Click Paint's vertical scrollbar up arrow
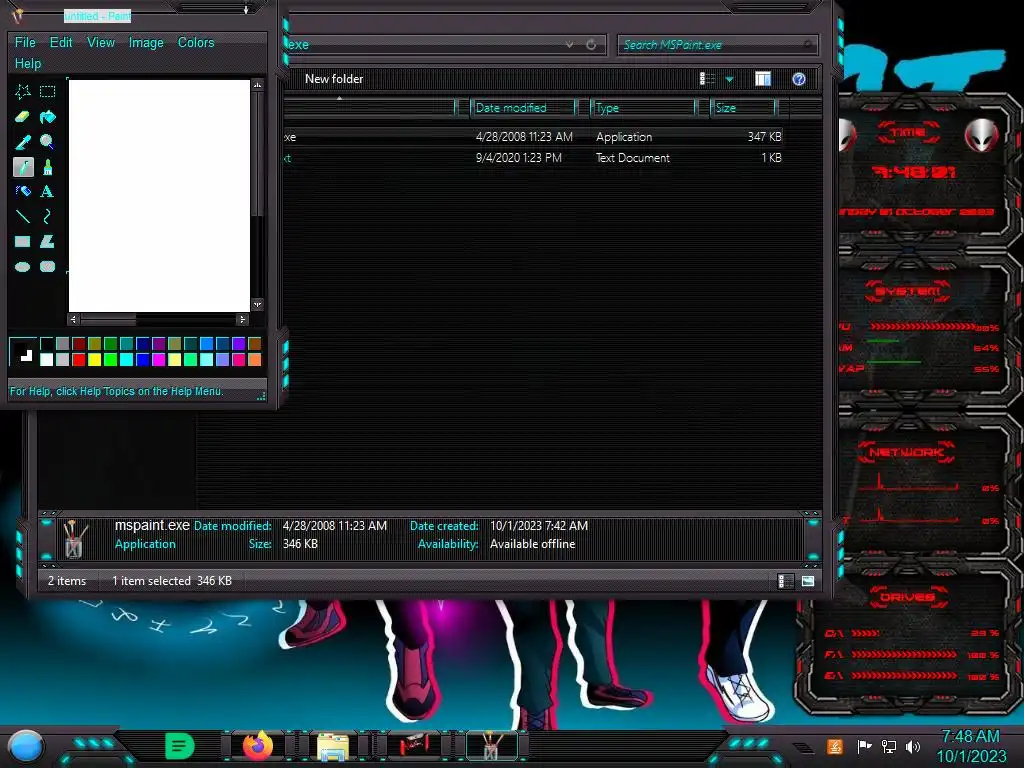 pyautogui.click(x=257, y=86)
